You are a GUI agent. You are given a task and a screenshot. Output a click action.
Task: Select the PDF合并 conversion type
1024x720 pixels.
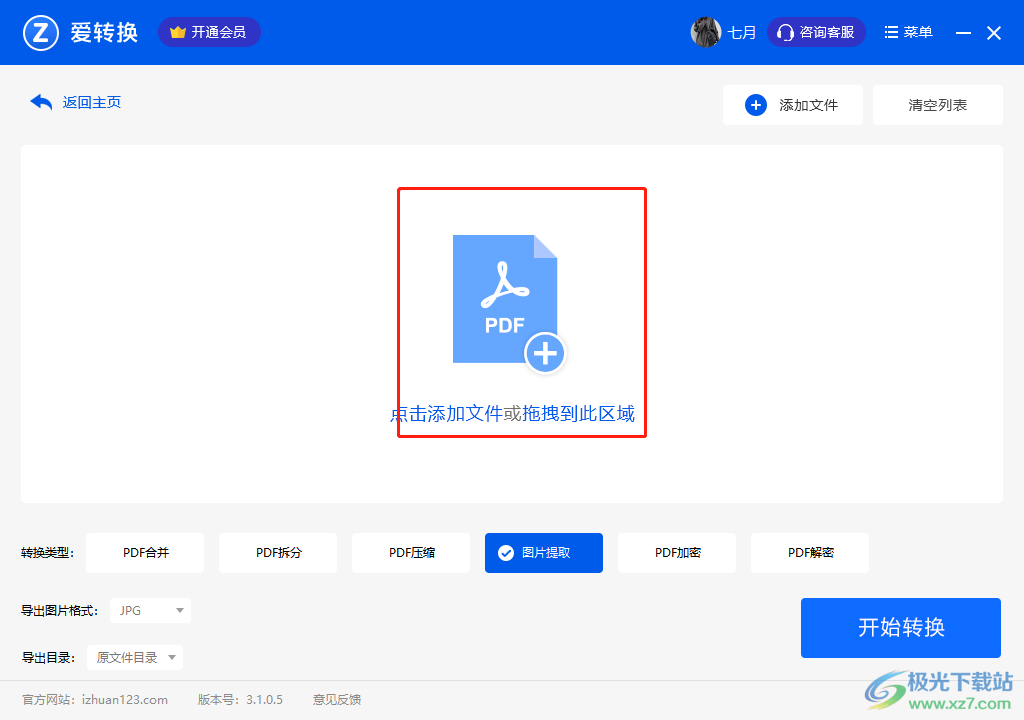click(145, 553)
